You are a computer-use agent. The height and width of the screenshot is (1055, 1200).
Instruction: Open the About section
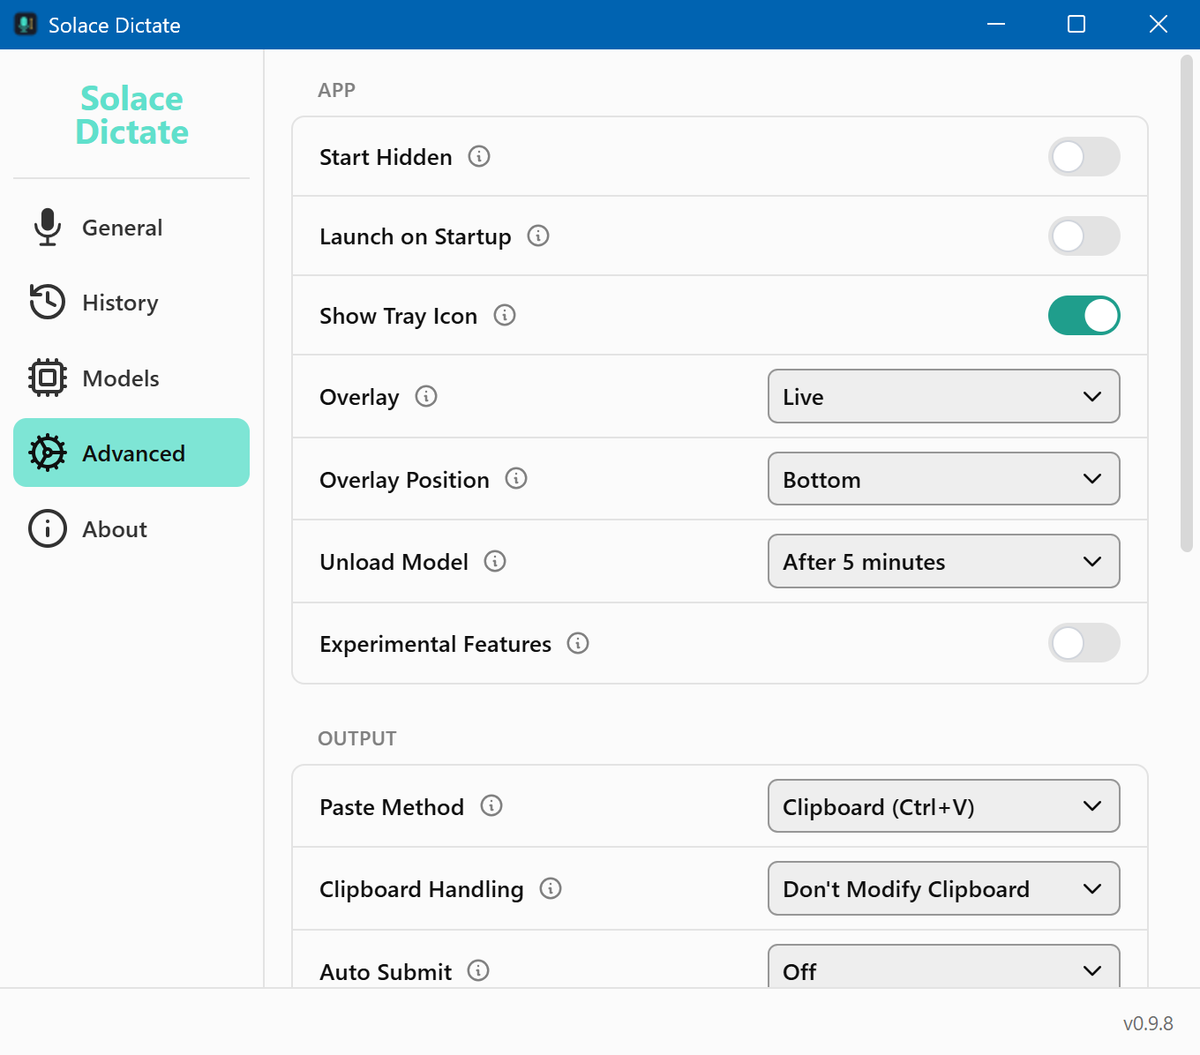point(131,529)
